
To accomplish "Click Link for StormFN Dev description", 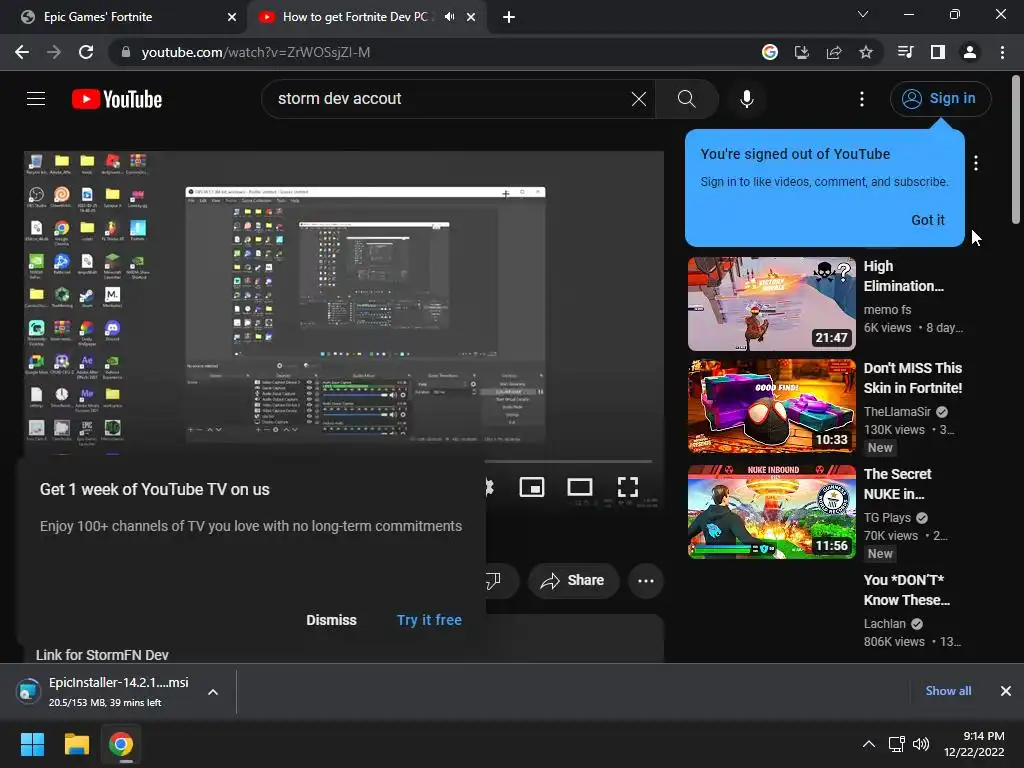I will (102, 654).
